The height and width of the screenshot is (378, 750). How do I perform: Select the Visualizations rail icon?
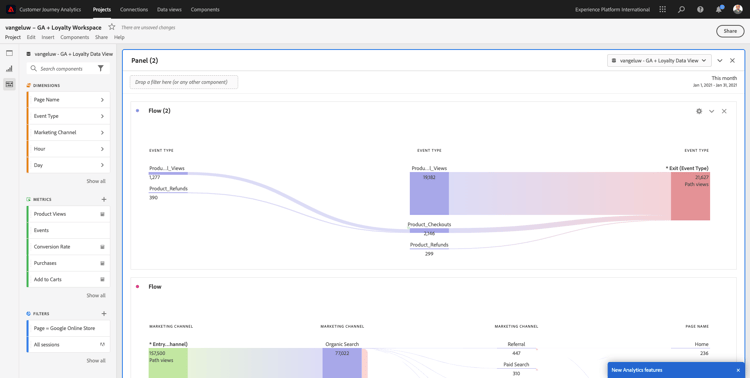point(9,68)
